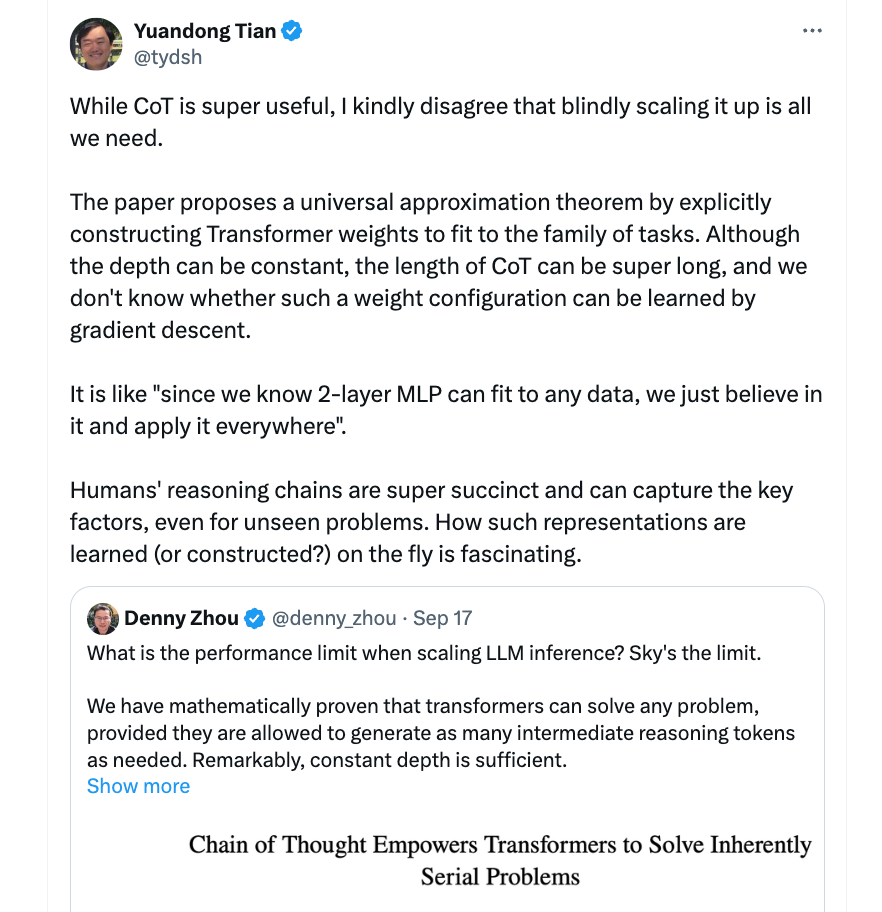Click the @tydsh handle

[168, 57]
